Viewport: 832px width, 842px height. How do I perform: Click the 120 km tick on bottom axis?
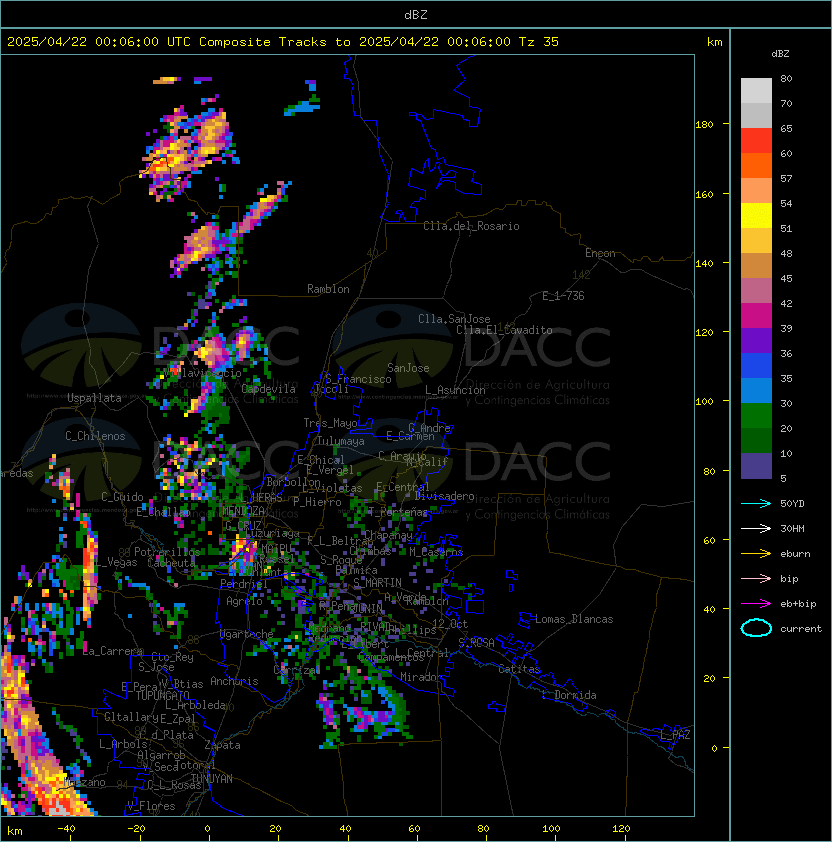click(621, 828)
